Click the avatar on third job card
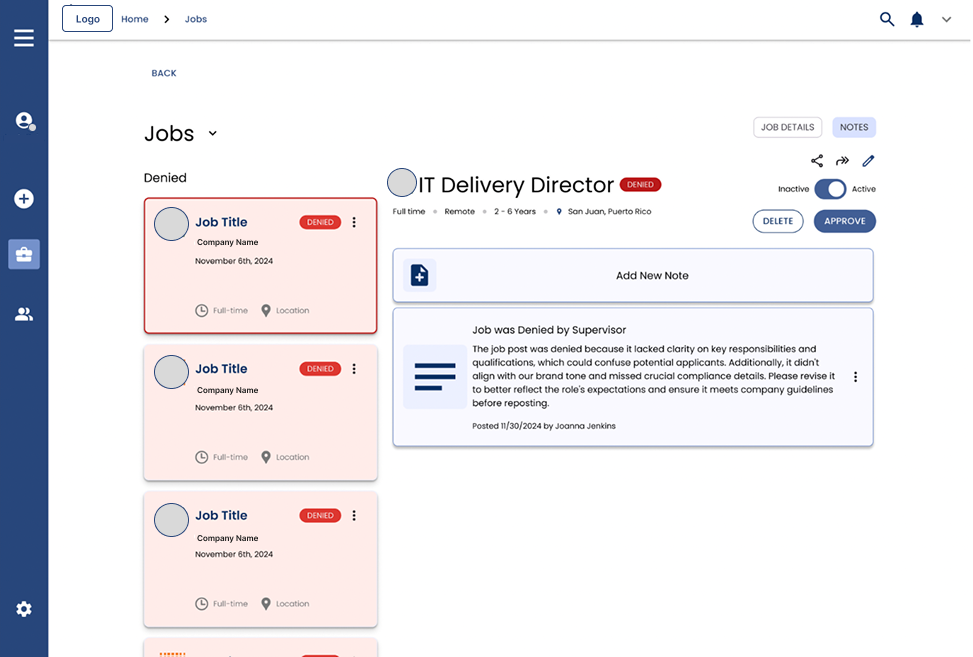 (171, 520)
